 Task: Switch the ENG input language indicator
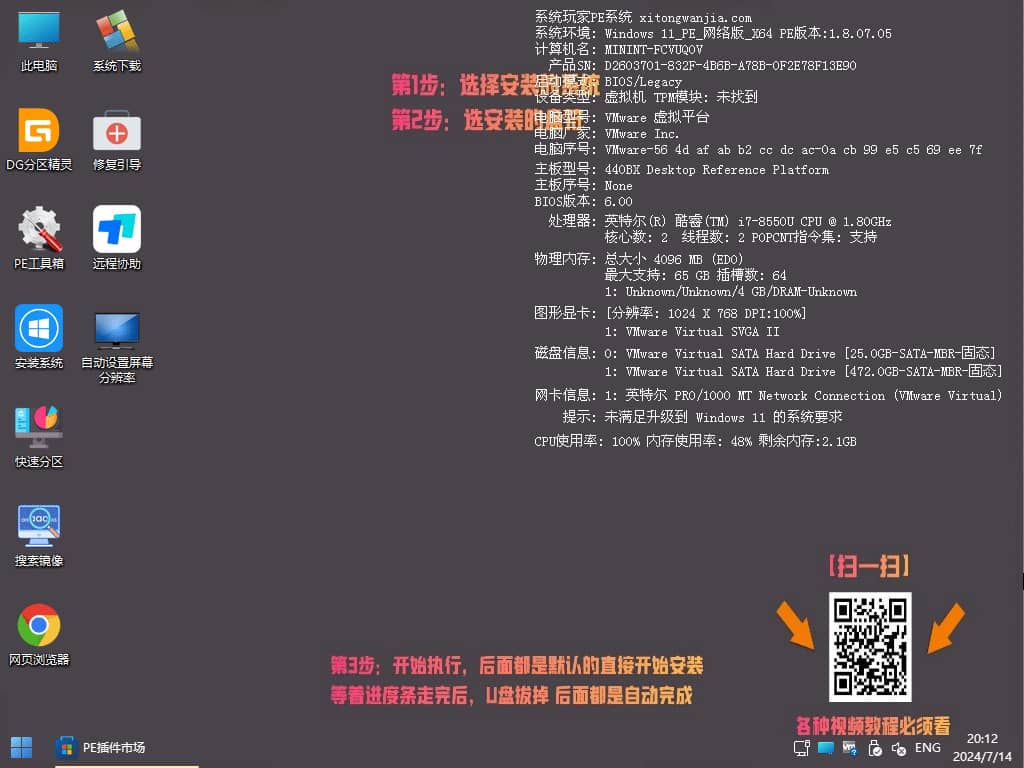(x=927, y=748)
